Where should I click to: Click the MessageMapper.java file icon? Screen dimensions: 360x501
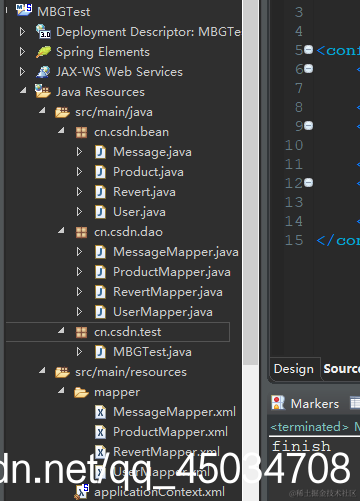tap(100, 252)
